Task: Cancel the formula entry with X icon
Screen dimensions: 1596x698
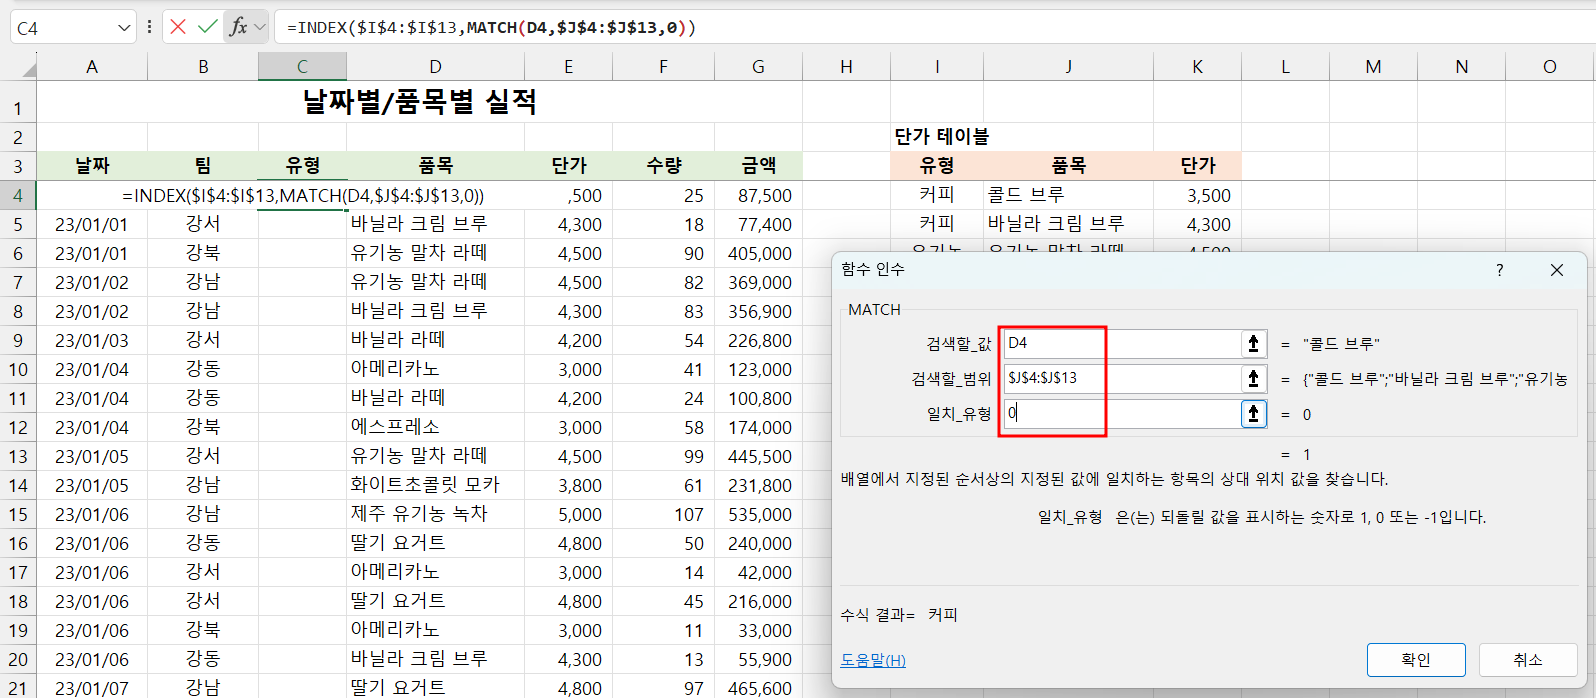Action: coord(178,27)
